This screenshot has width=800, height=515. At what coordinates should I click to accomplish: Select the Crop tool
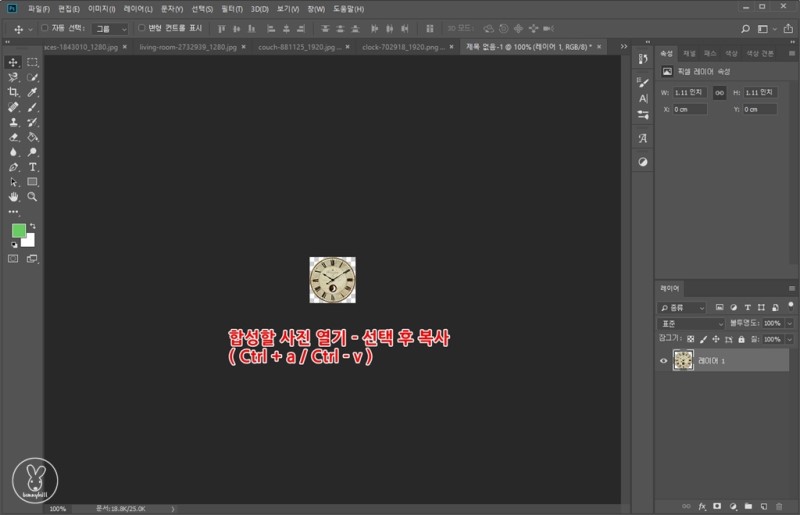coord(14,91)
